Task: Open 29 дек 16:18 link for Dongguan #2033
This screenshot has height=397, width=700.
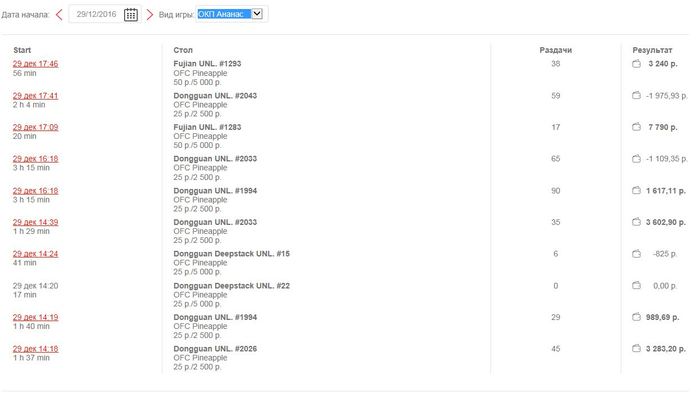Action: point(35,159)
